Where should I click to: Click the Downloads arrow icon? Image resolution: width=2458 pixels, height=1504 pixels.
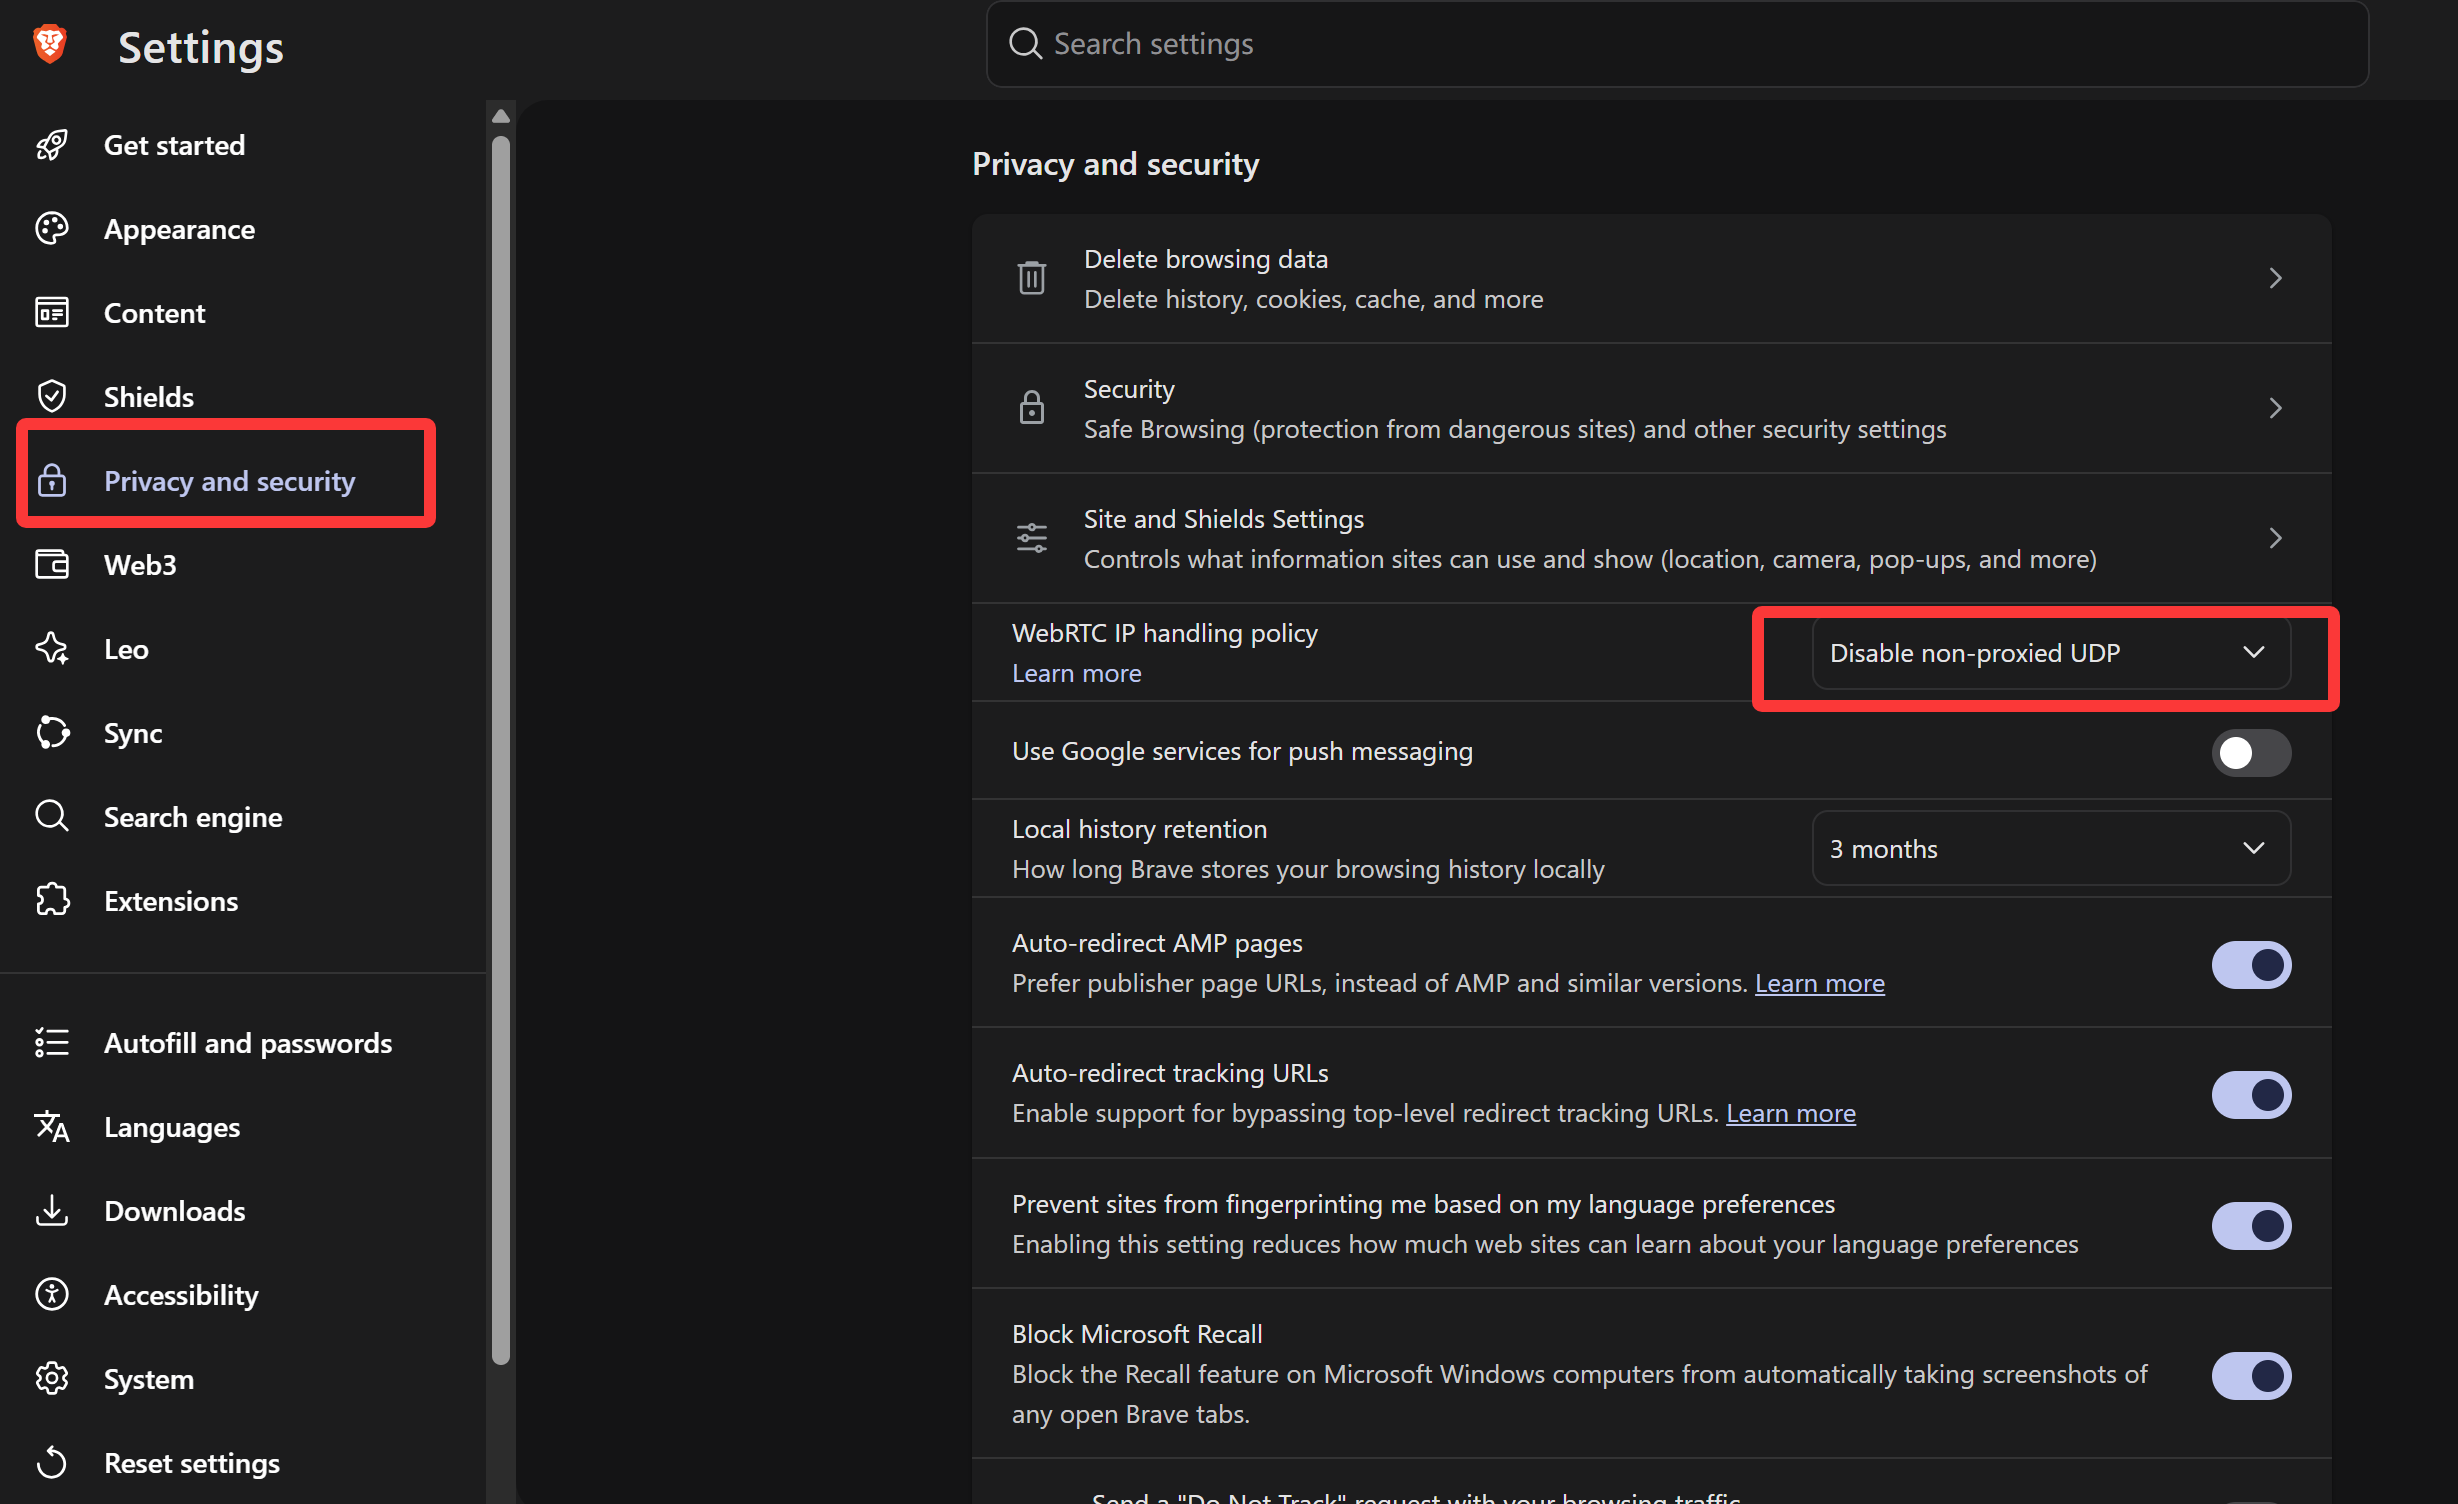point(52,1211)
